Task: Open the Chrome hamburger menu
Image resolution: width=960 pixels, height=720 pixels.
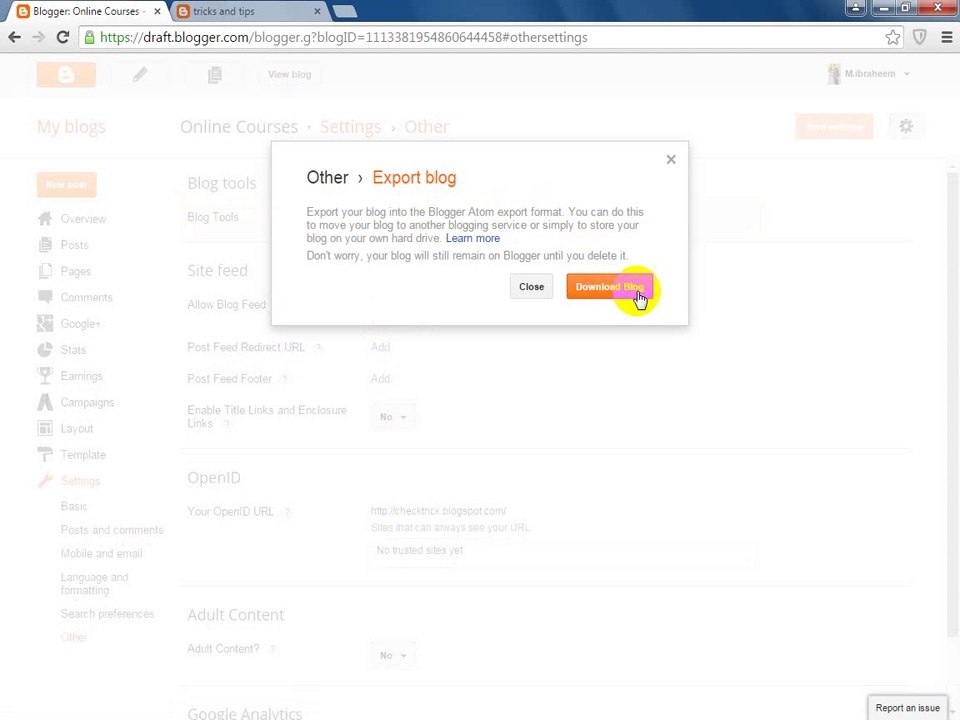Action: pyautogui.click(x=947, y=37)
